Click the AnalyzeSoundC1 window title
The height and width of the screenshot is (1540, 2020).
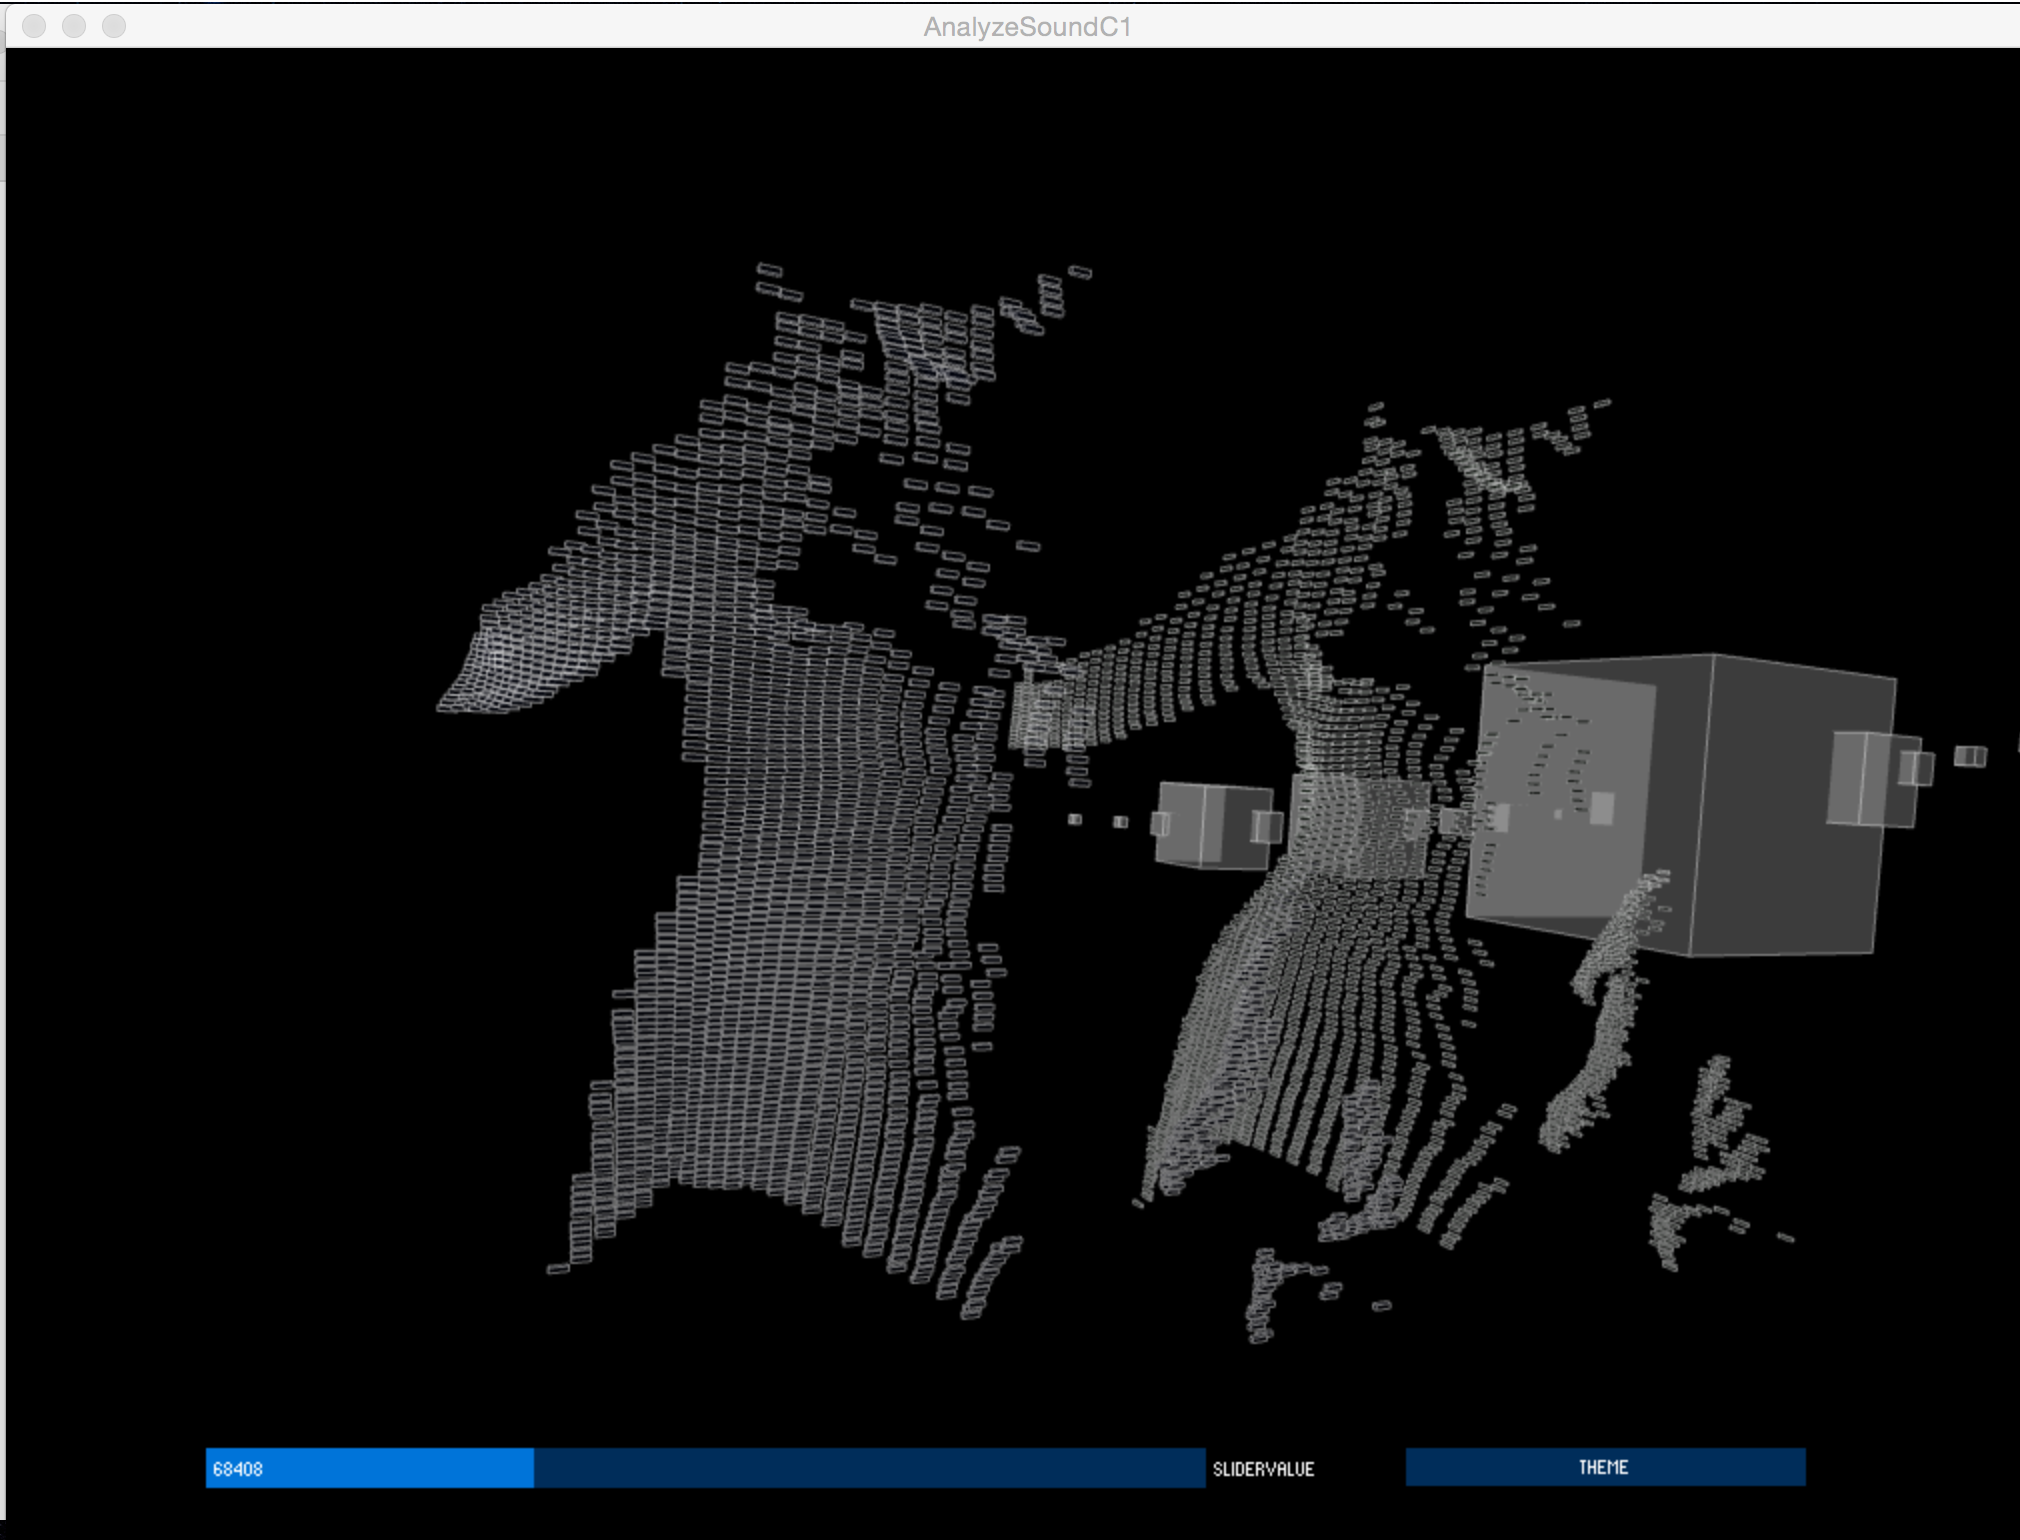pos(1027,27)
